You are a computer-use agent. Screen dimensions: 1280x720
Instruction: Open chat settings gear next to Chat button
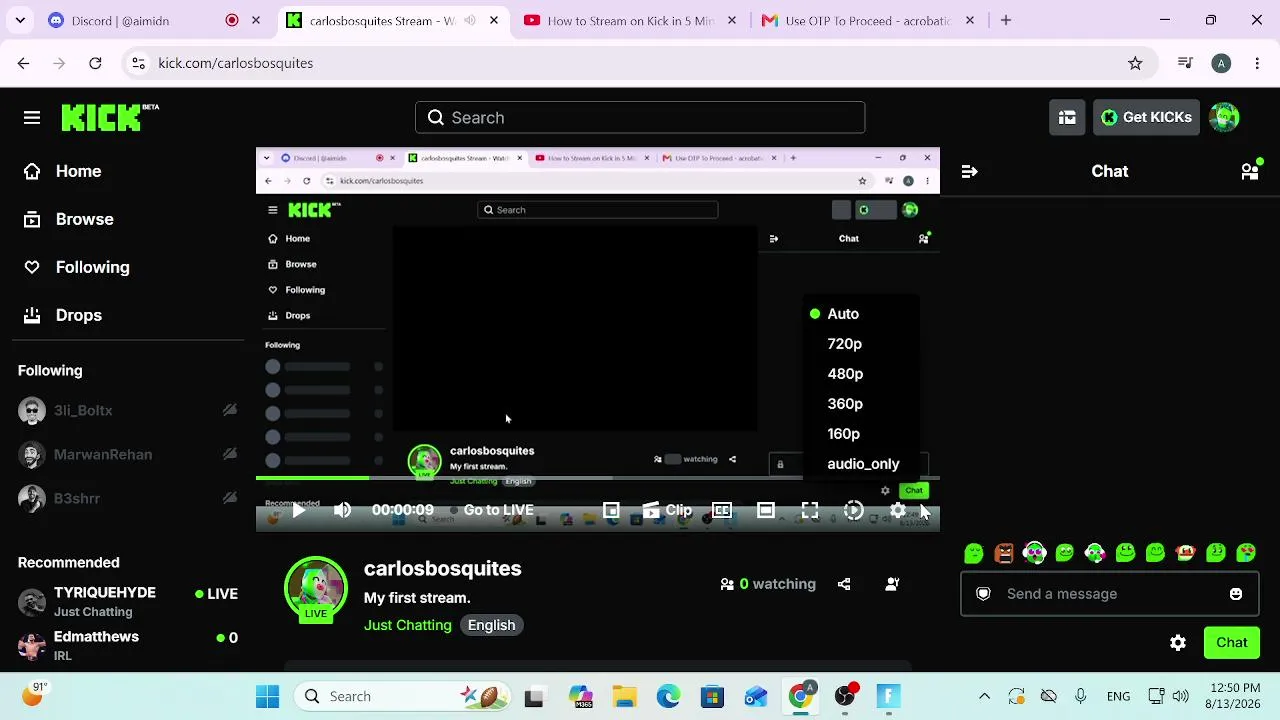[x=1178, y=643]
